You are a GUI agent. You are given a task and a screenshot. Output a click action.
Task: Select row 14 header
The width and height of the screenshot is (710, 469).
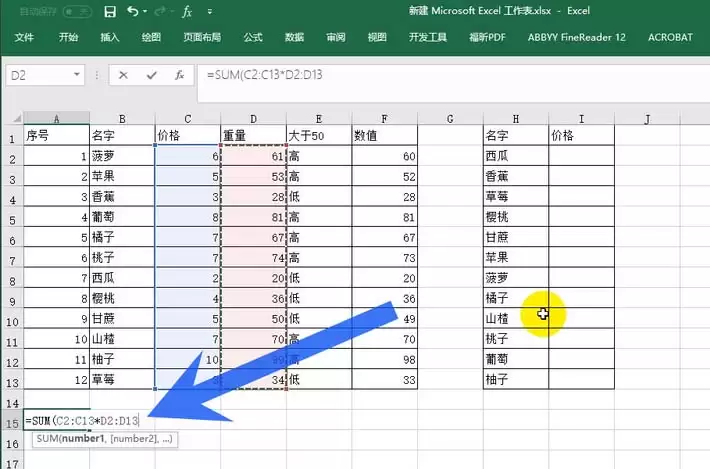coord(12,403)
